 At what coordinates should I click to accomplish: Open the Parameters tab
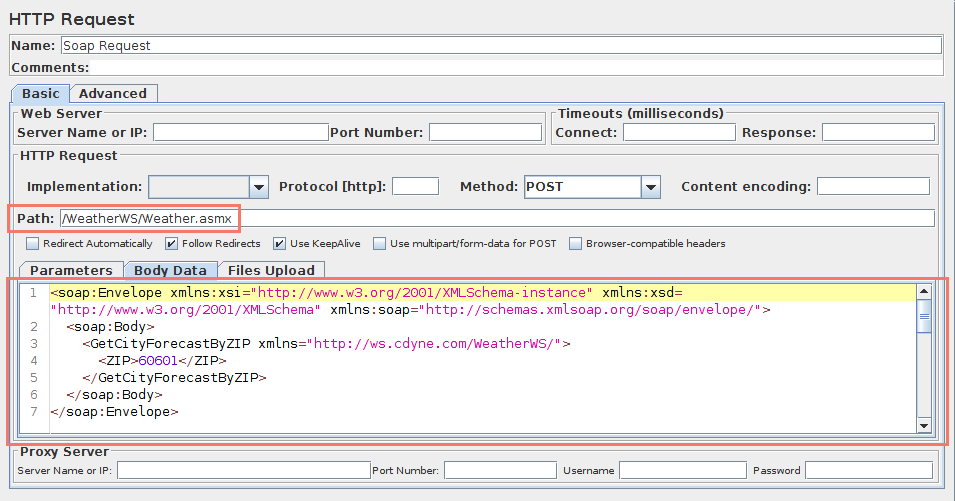[70, 270]
